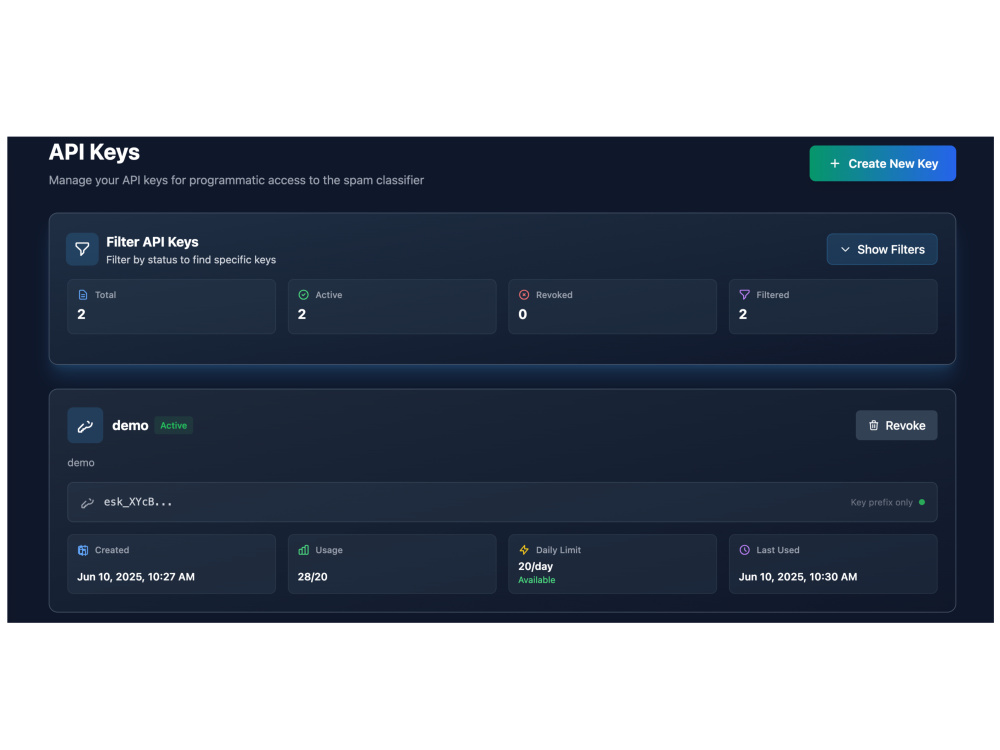Click the small key icon before esk_XYcB
Image resolution: width=1000 pixels, height=750 pixels.
click(x=87, y=503)
